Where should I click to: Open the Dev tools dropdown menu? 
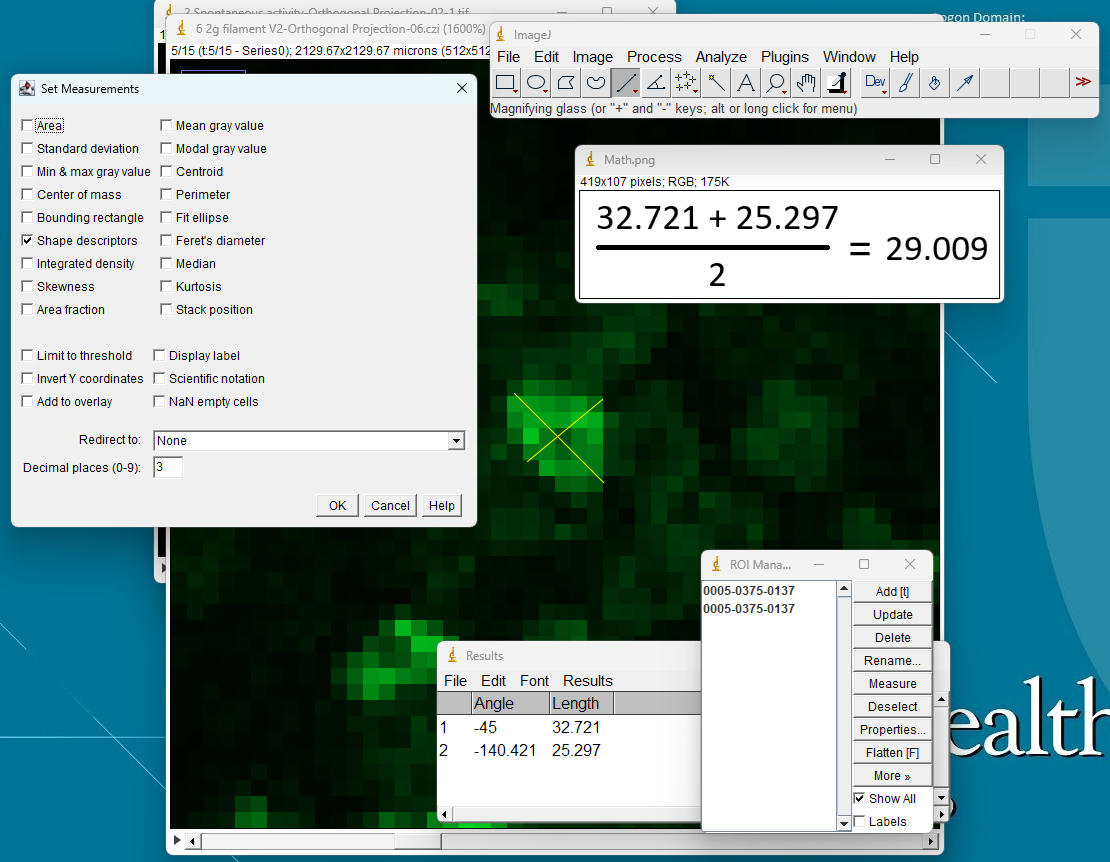[x=875, y=83]
